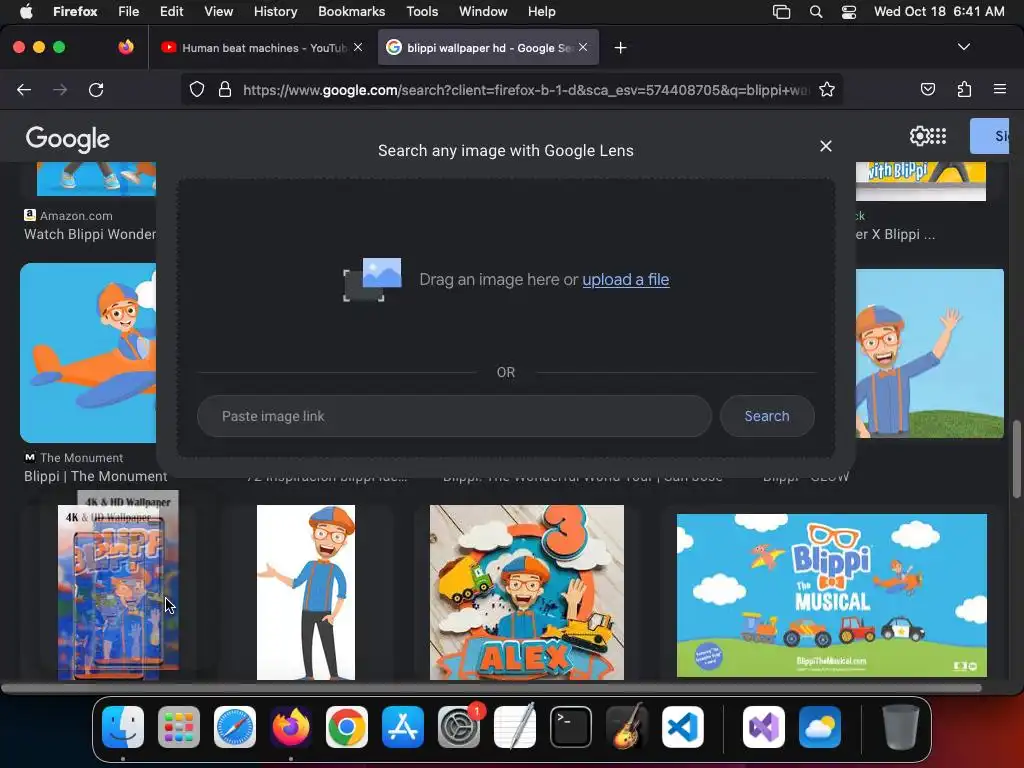Select the blippi wallpaper hd tab
This screenshot has height=768, width=1024.
coord(488,48)
